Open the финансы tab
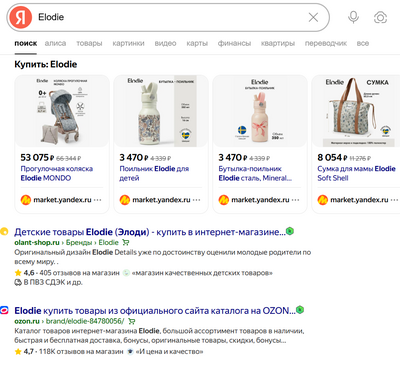 pos(234,43)
